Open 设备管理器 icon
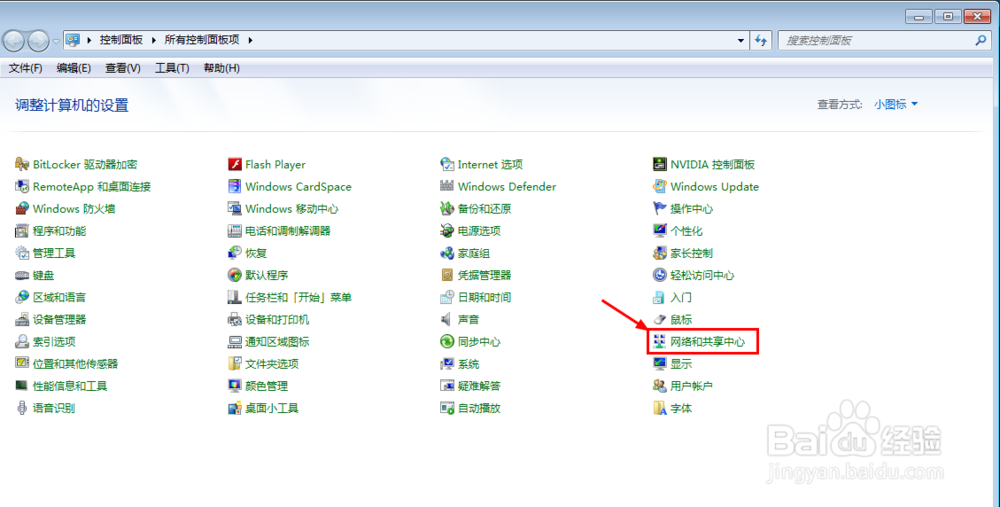The width and height of the screenshot is (1000, 507). click(x=22, y=320)
